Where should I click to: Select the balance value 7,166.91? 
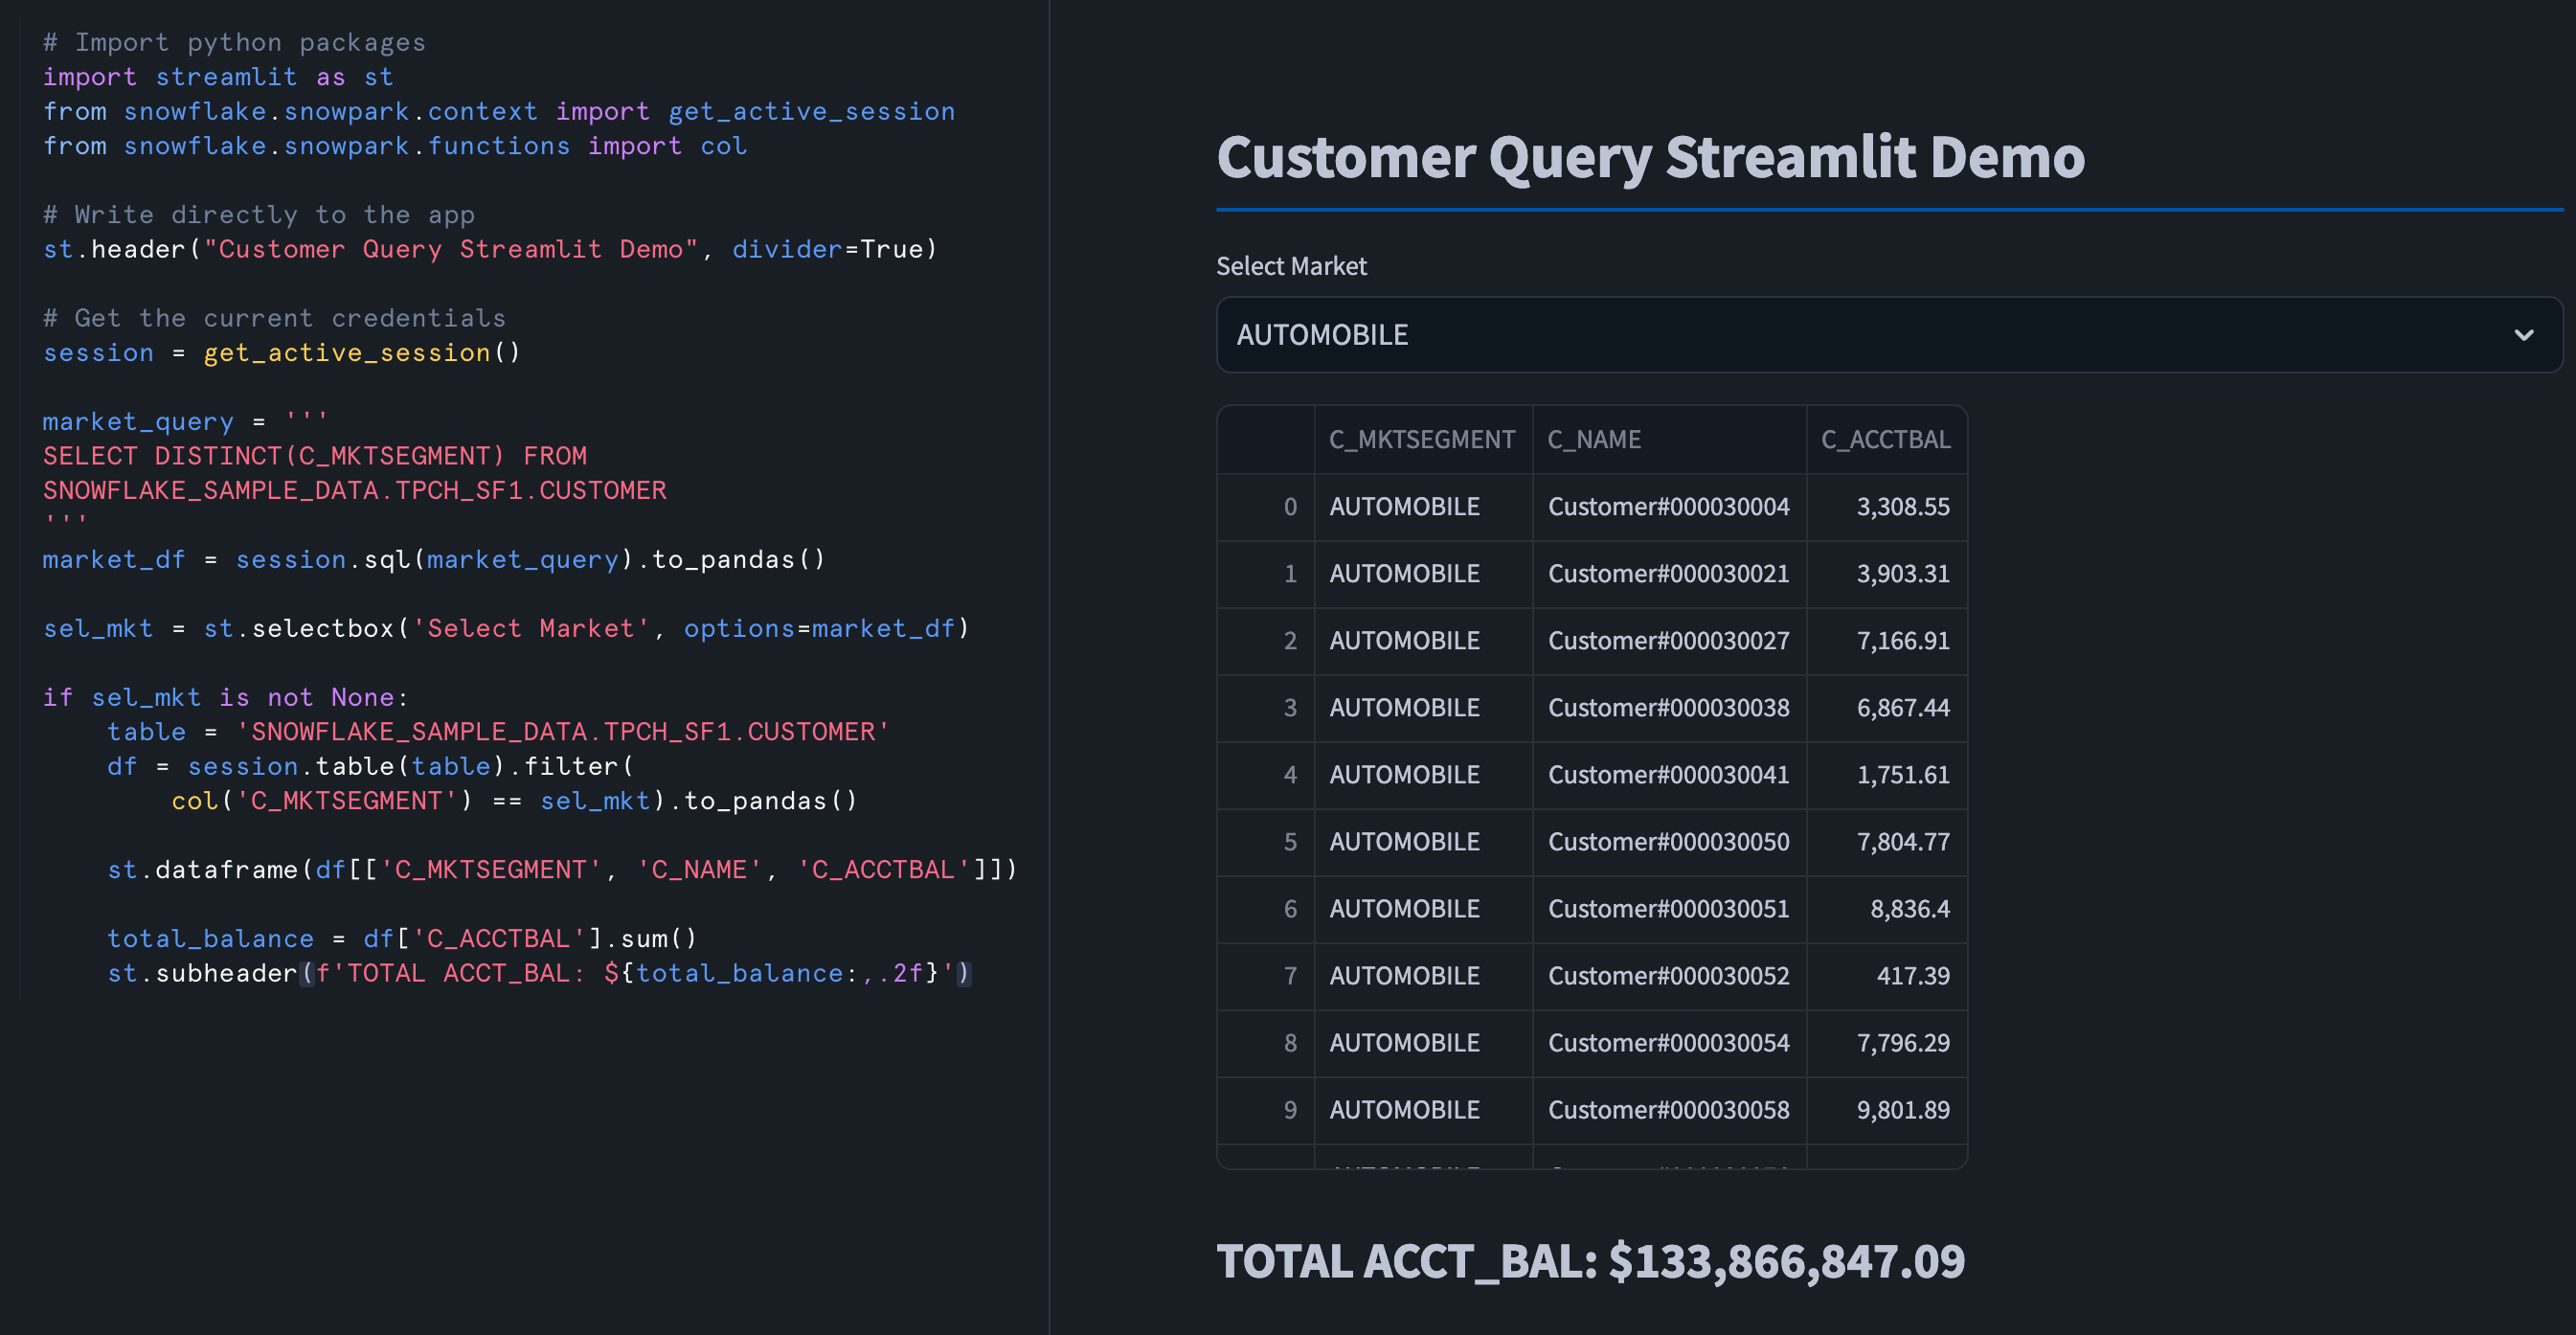[x=1902, y=640]
